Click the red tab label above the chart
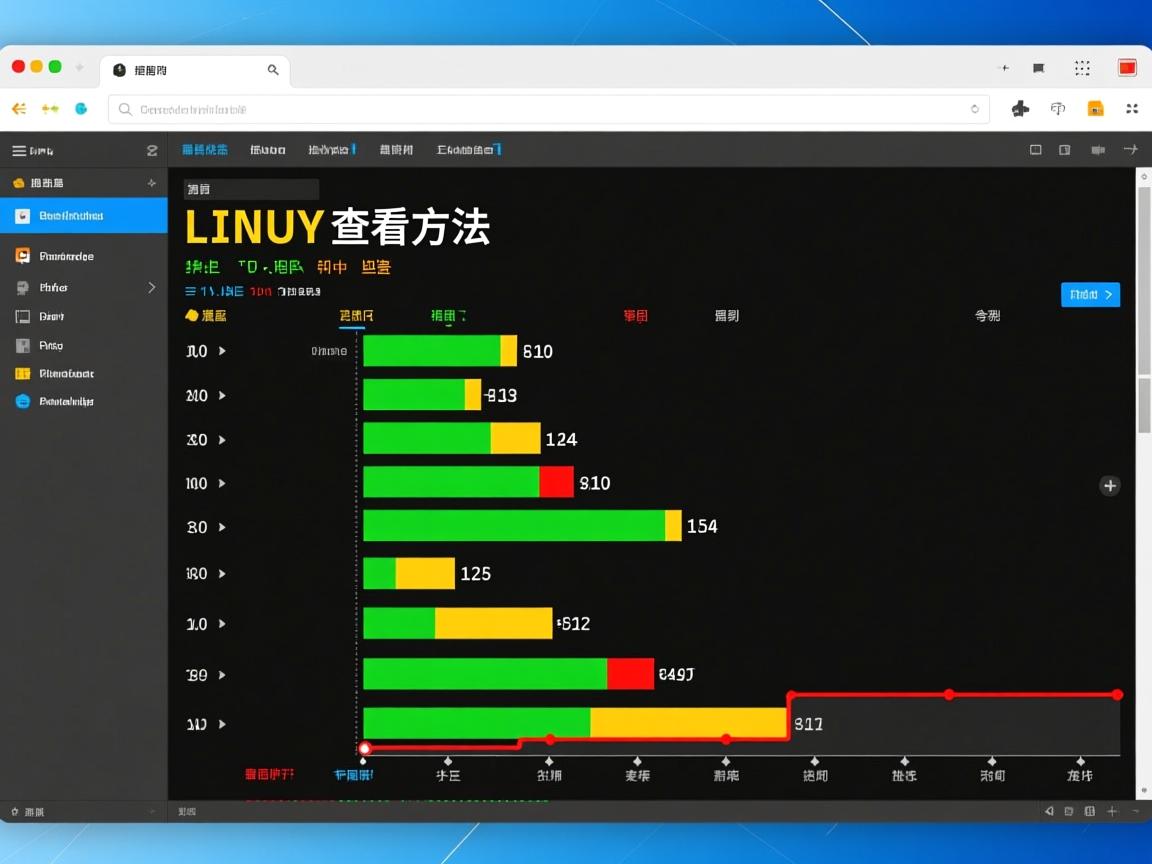Viewport: 1152px width, 864px height. 636,315
